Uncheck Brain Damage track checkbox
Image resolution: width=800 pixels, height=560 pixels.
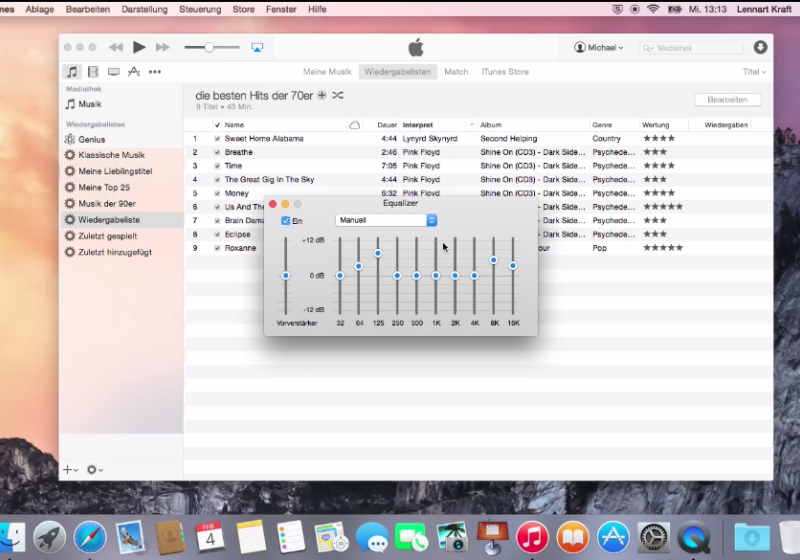pos(217,221)
